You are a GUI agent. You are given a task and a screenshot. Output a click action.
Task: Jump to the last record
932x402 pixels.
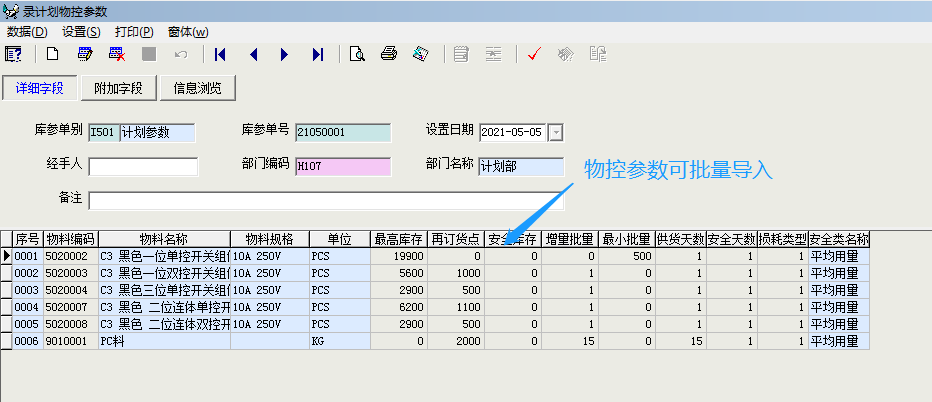pos(318,54)
